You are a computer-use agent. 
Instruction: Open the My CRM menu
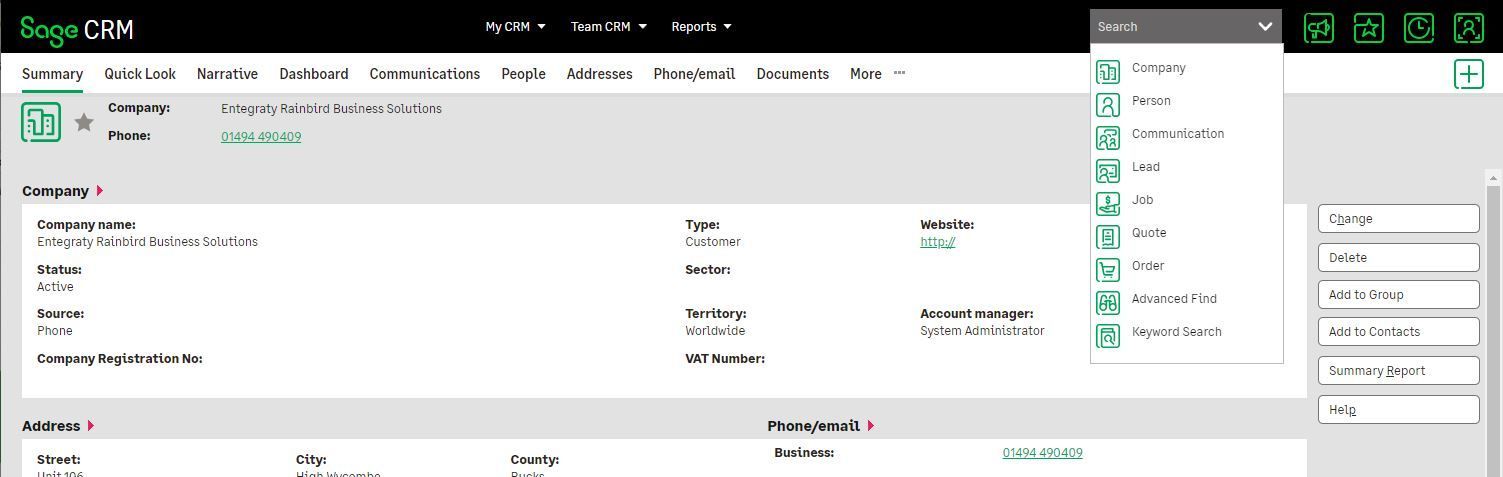[515, 27]
